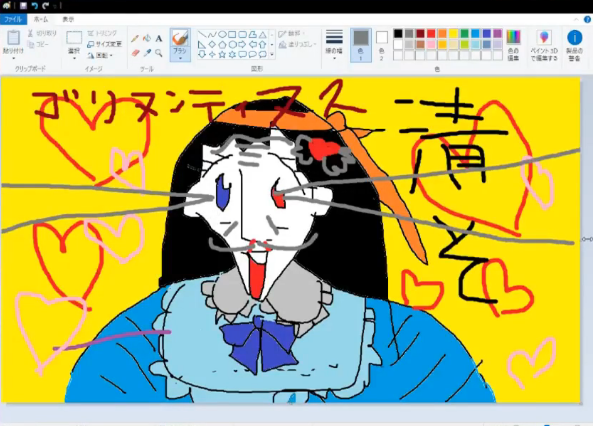Click the Copy (コピー) button
Screen dimensions: 593x426
38,45
